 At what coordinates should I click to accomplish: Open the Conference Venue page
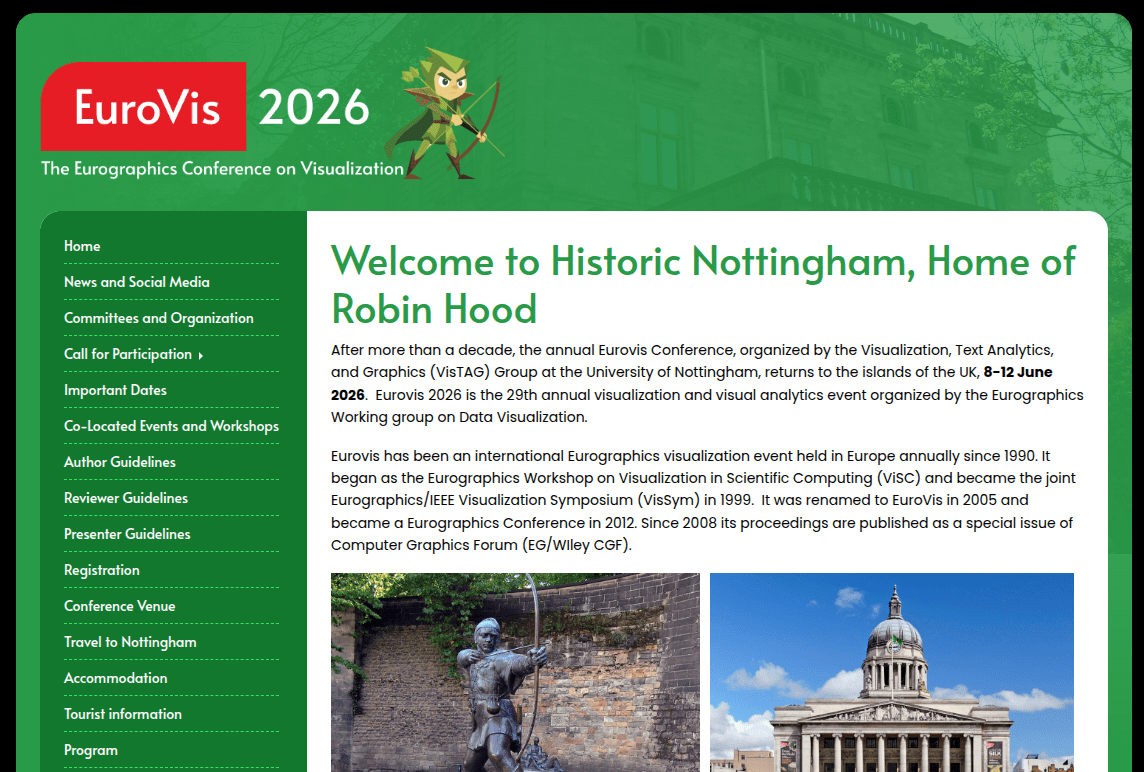120,606
